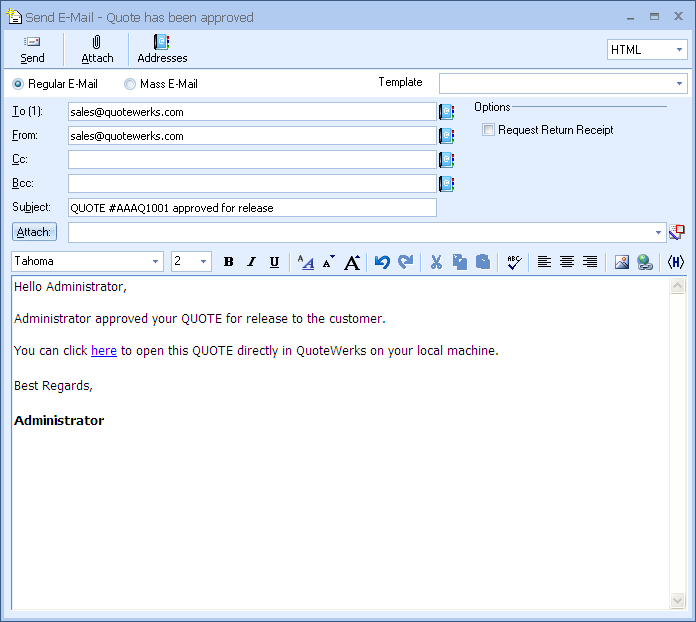The image size is (696, 622).
Task: Click the Attach button beside attachment field
Action: pos(35,232)
